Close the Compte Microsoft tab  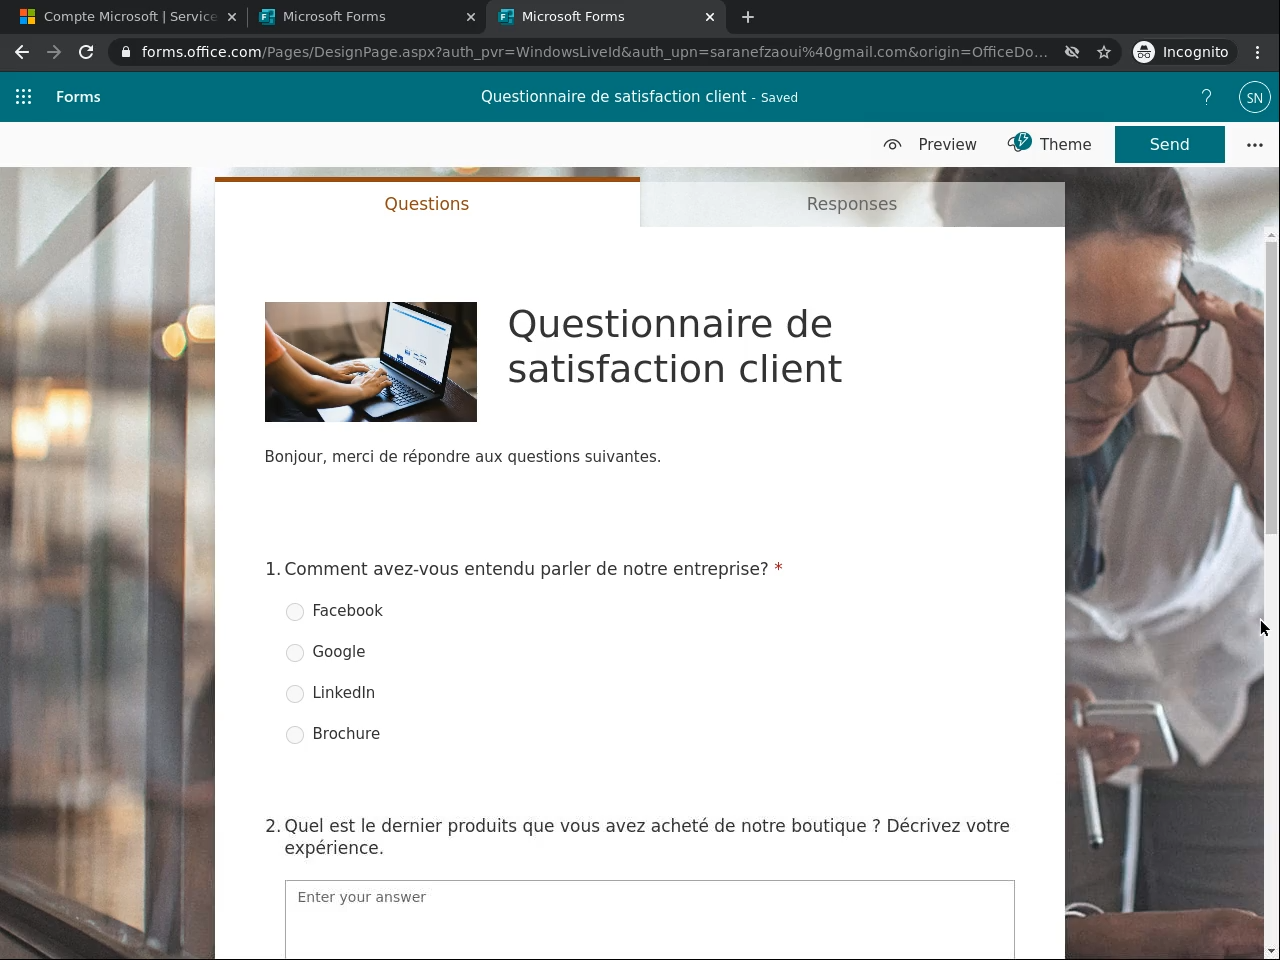(x=232, y=17)
